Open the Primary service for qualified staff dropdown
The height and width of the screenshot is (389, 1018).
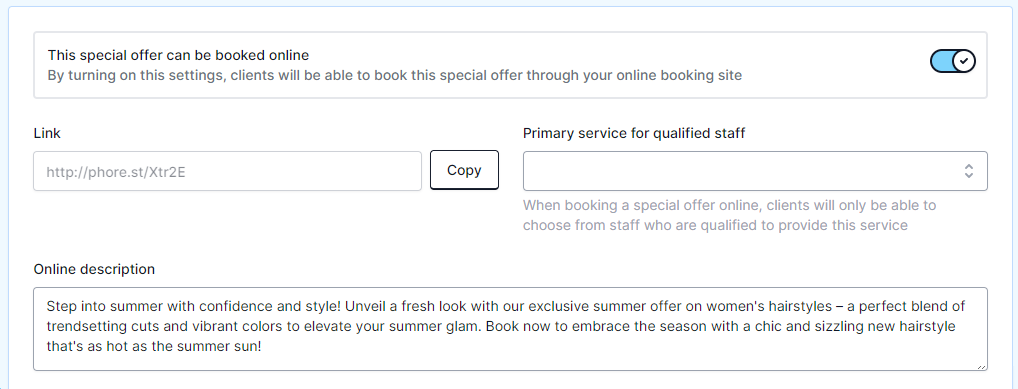(x=755, y=171)
